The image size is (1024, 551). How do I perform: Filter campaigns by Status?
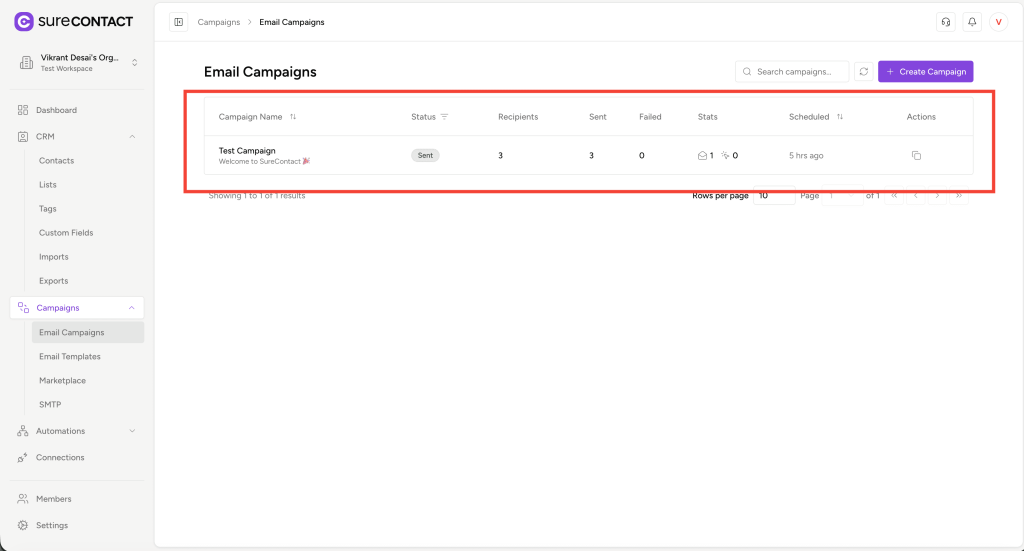click(x=444, y=117)
